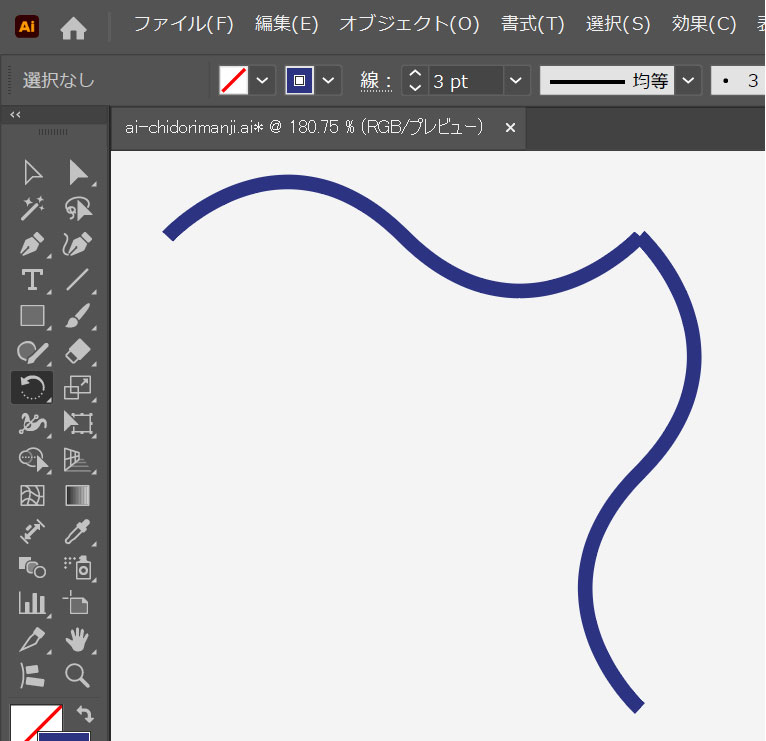Click the brush definition box
Viewport: 766px width, 741px height.
738,81
